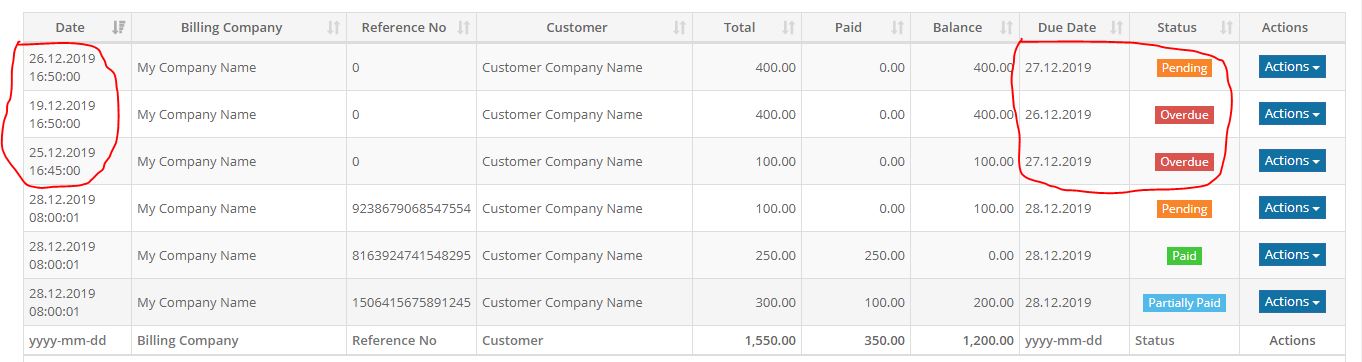The height and width of the screenshot is (362, 1362).
Task: Open Actions dropdown for 19.12.2019 invoice
Action: tap(1292, 114)
